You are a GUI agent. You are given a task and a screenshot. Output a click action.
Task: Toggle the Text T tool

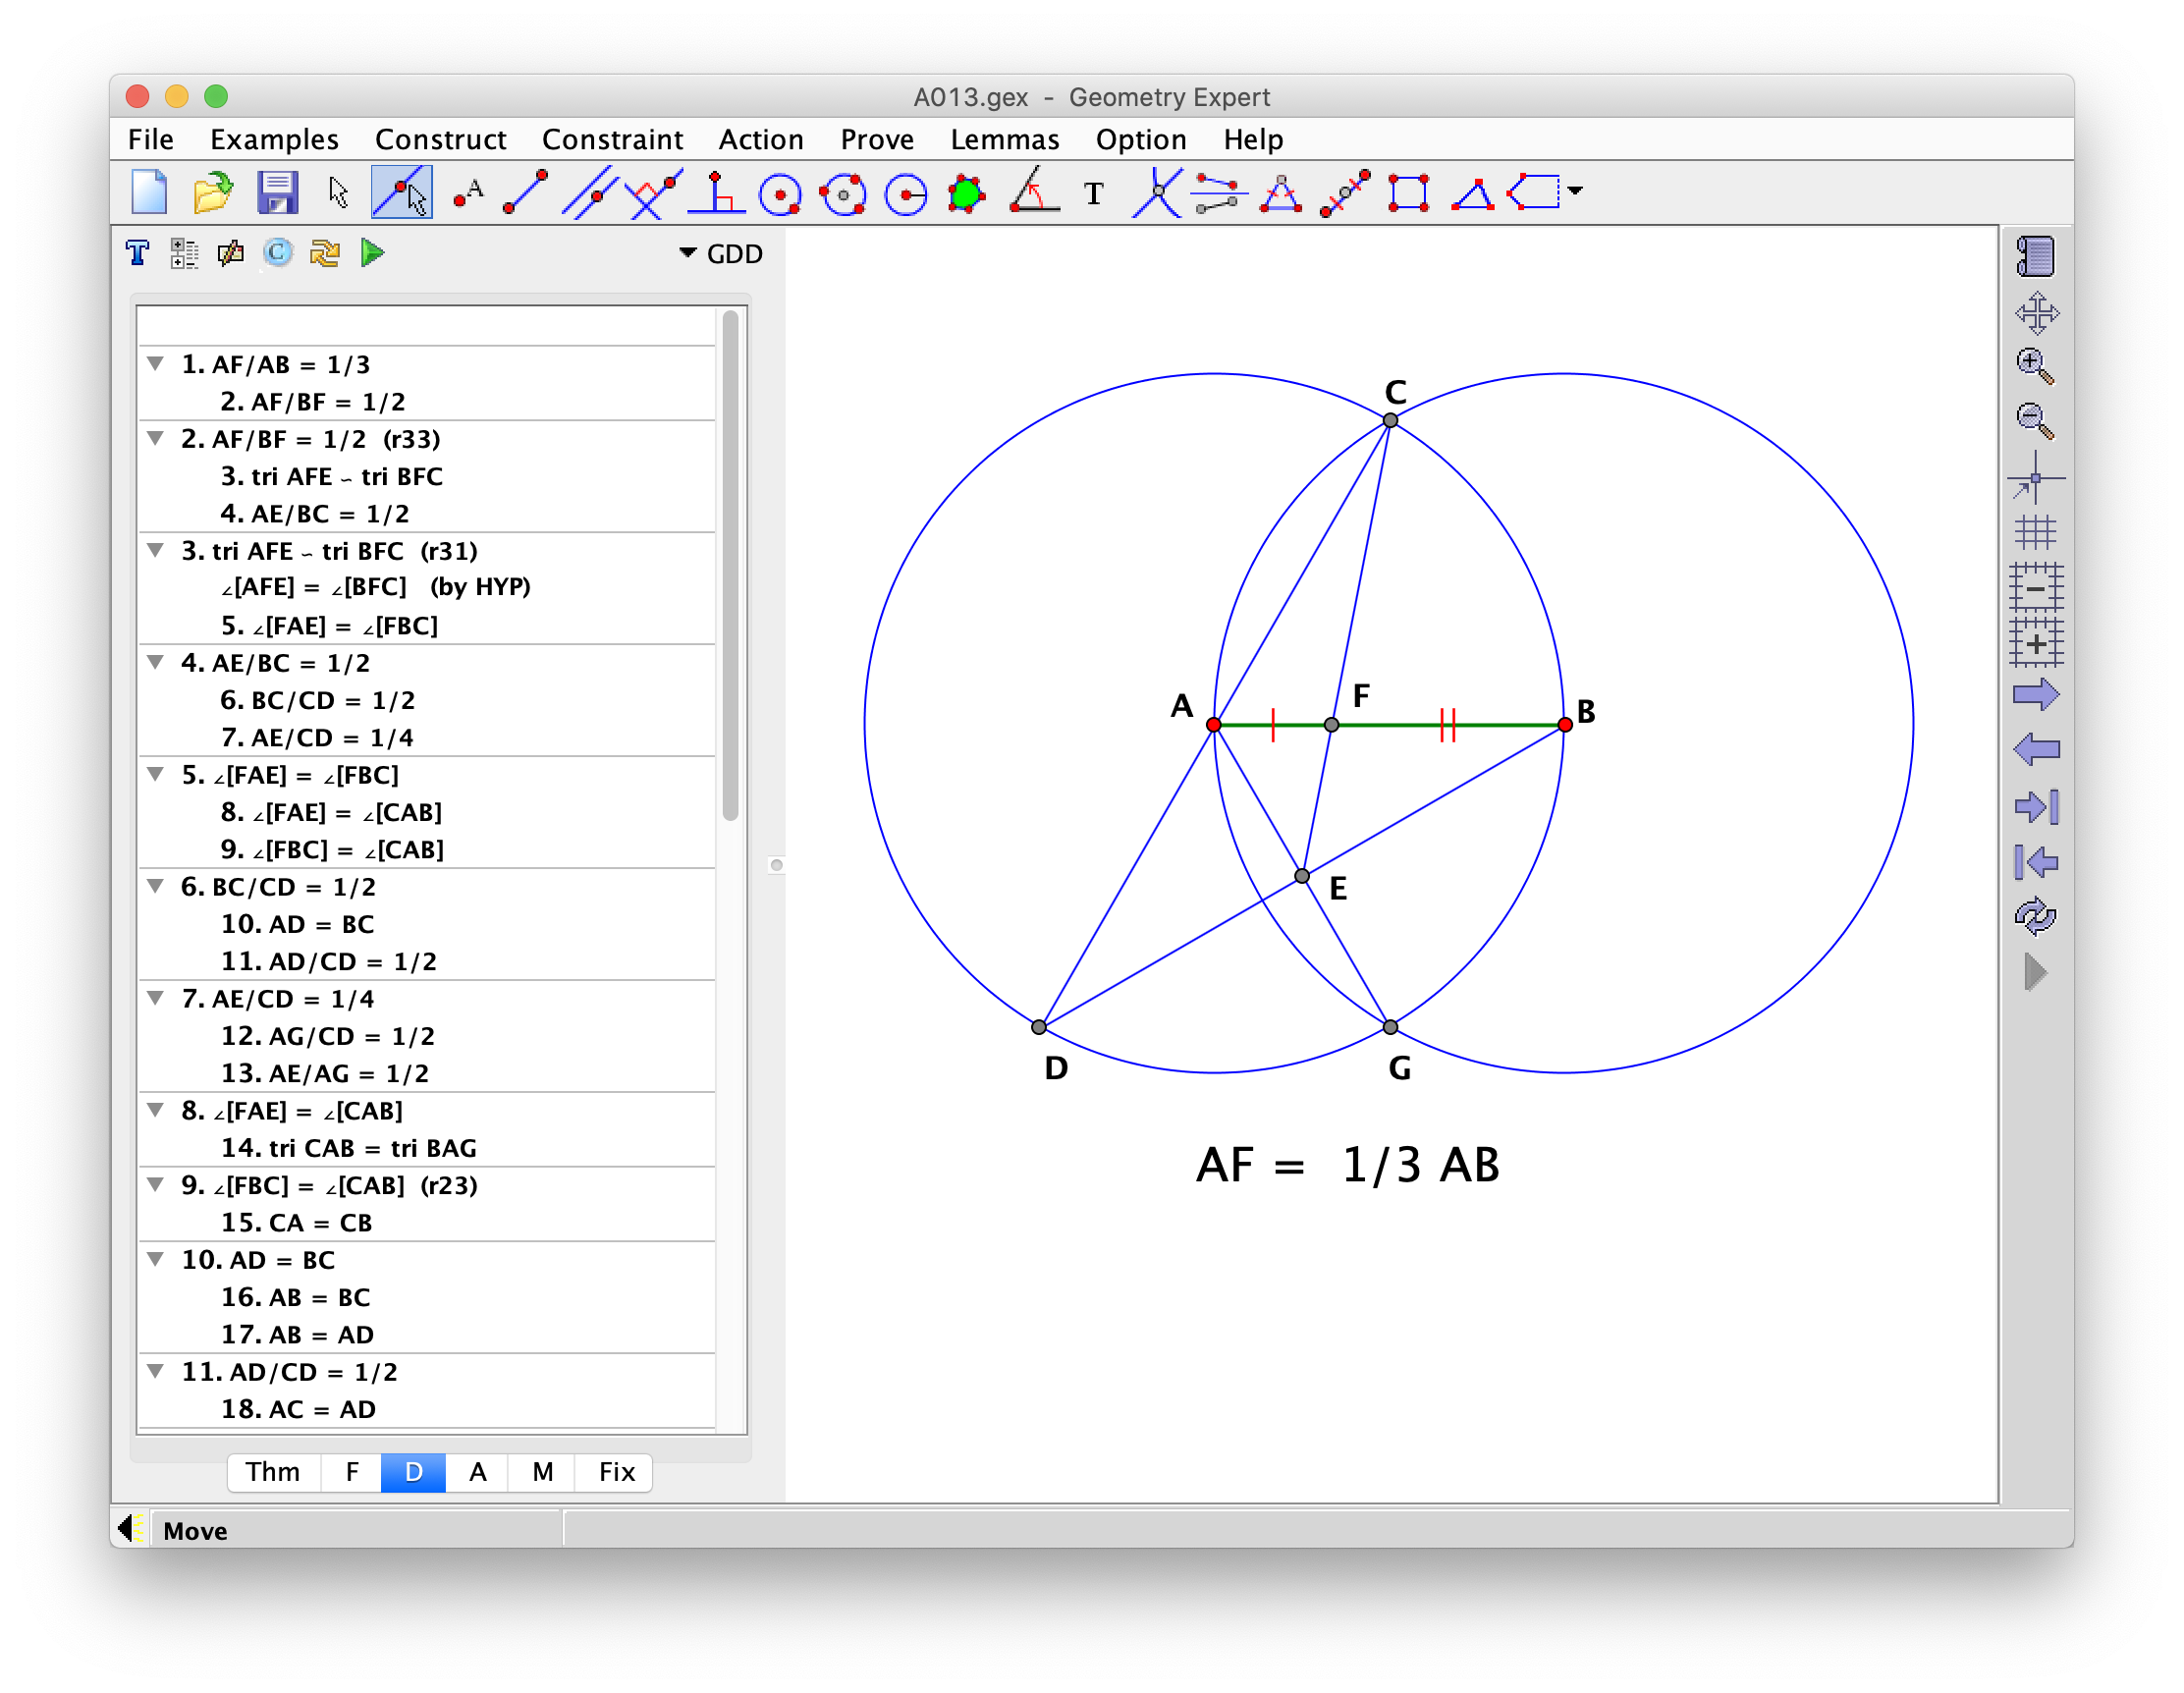pyautogui.click(x=1094, y=193)
